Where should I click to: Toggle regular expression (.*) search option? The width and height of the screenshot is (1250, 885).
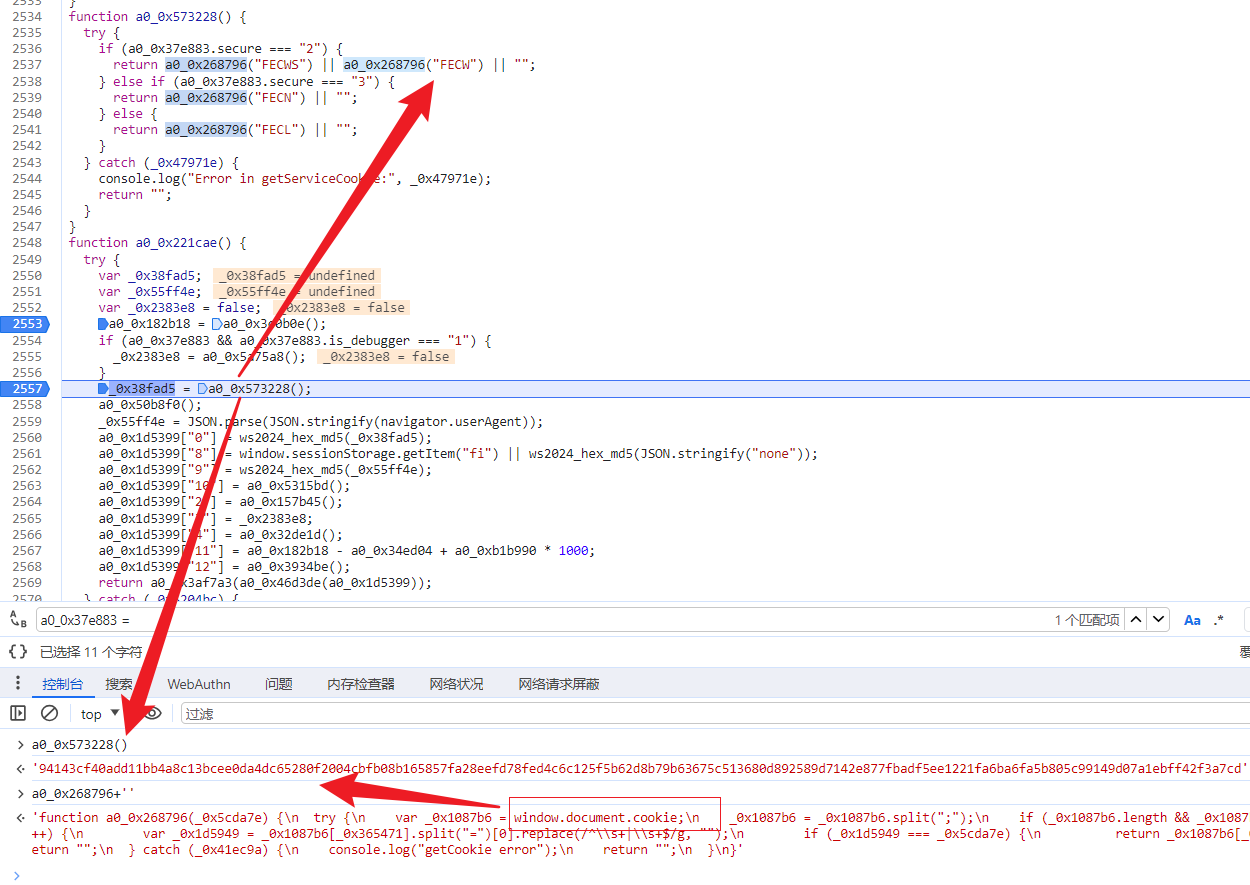pyautogui.click(x=1218, y=620)
